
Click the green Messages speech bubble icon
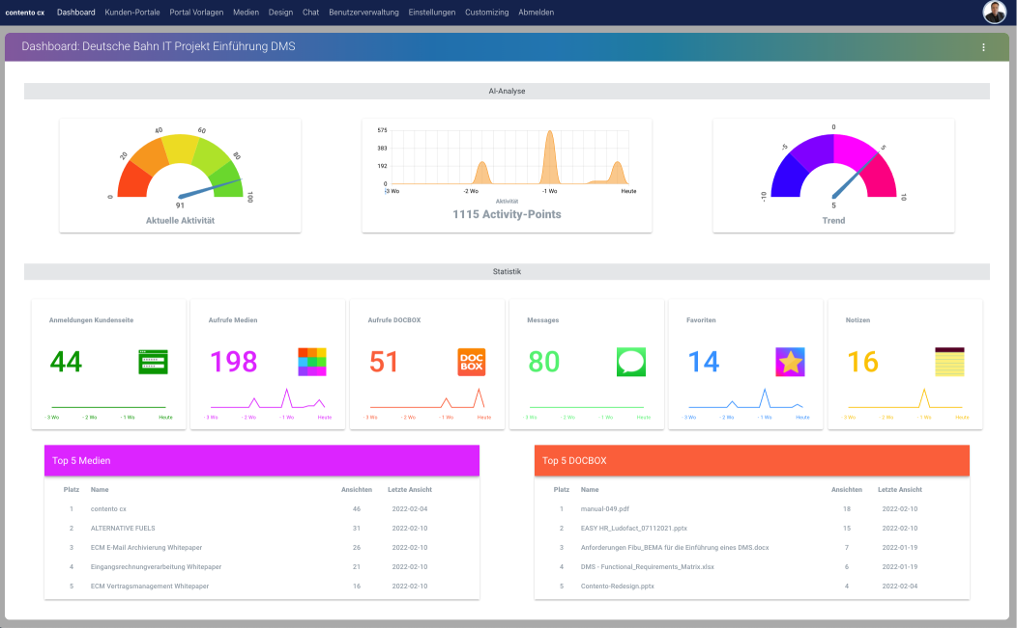pos(631,361)
